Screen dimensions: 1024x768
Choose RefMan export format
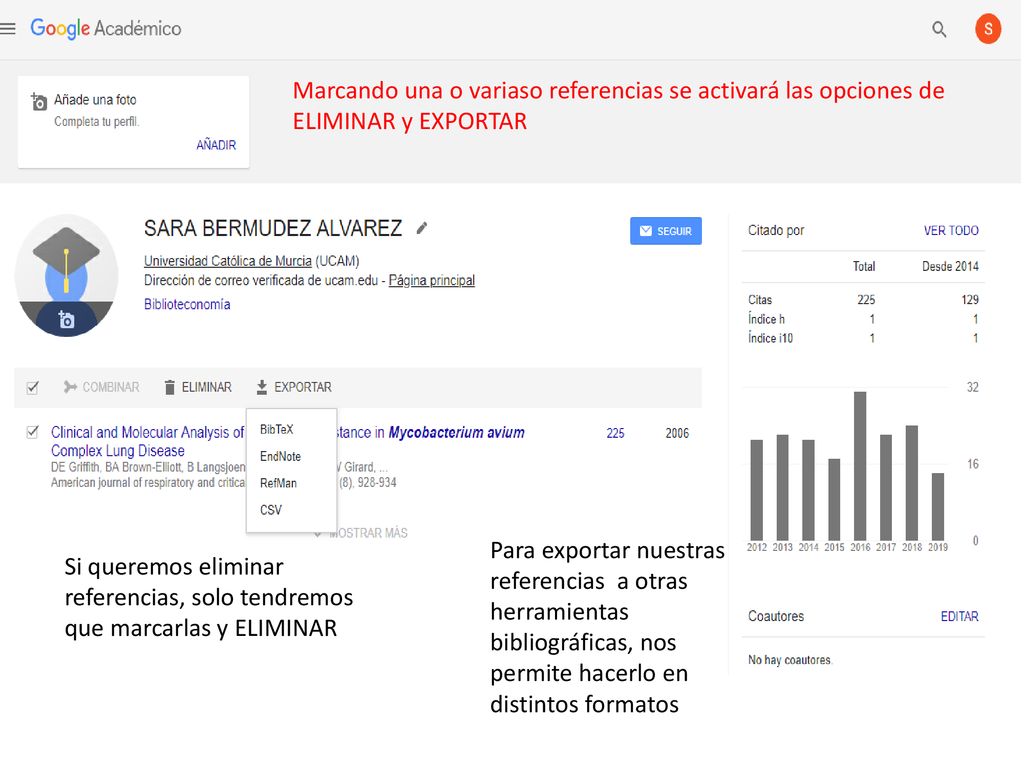point(278,483)
